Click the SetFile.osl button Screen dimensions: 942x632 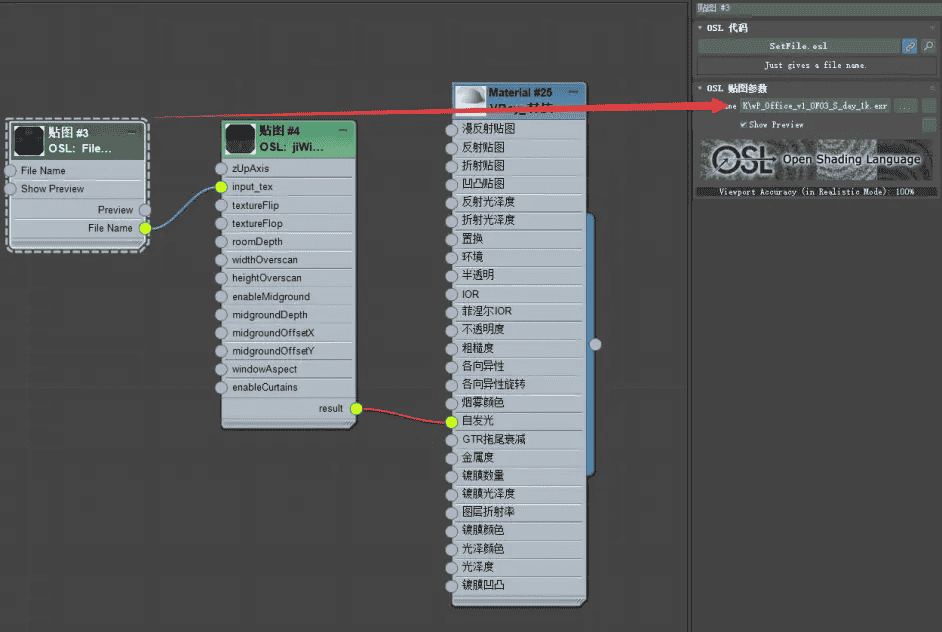[798, 46]
